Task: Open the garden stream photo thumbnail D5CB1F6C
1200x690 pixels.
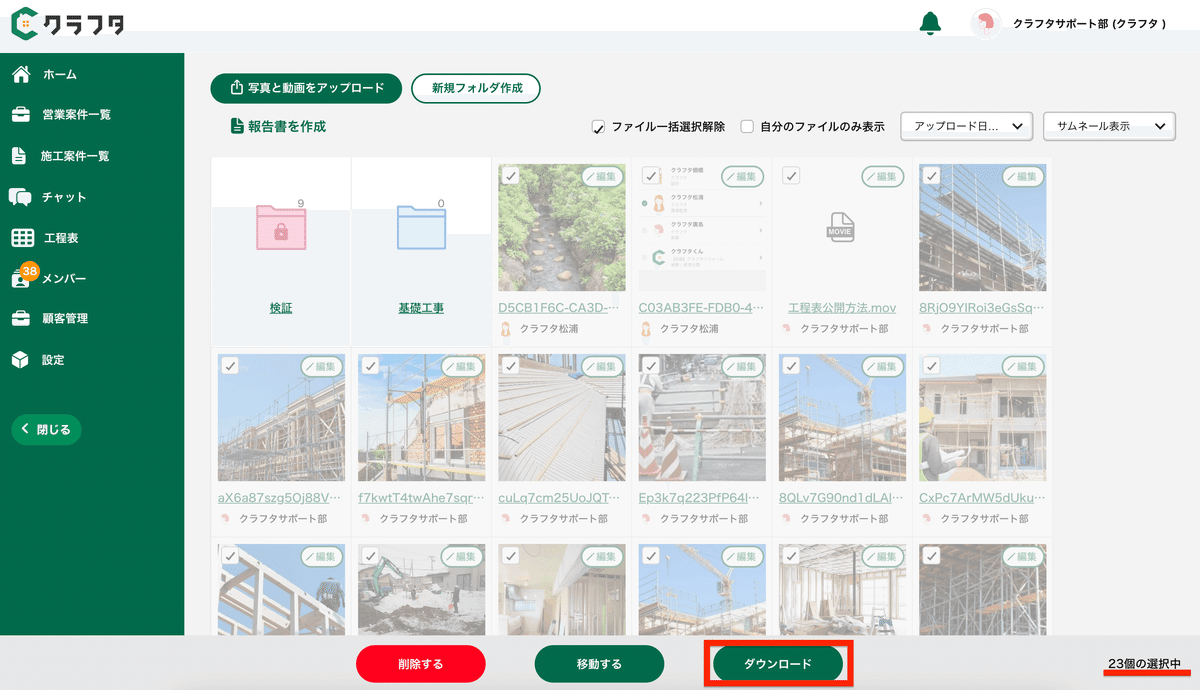Action: coord(562,228)
